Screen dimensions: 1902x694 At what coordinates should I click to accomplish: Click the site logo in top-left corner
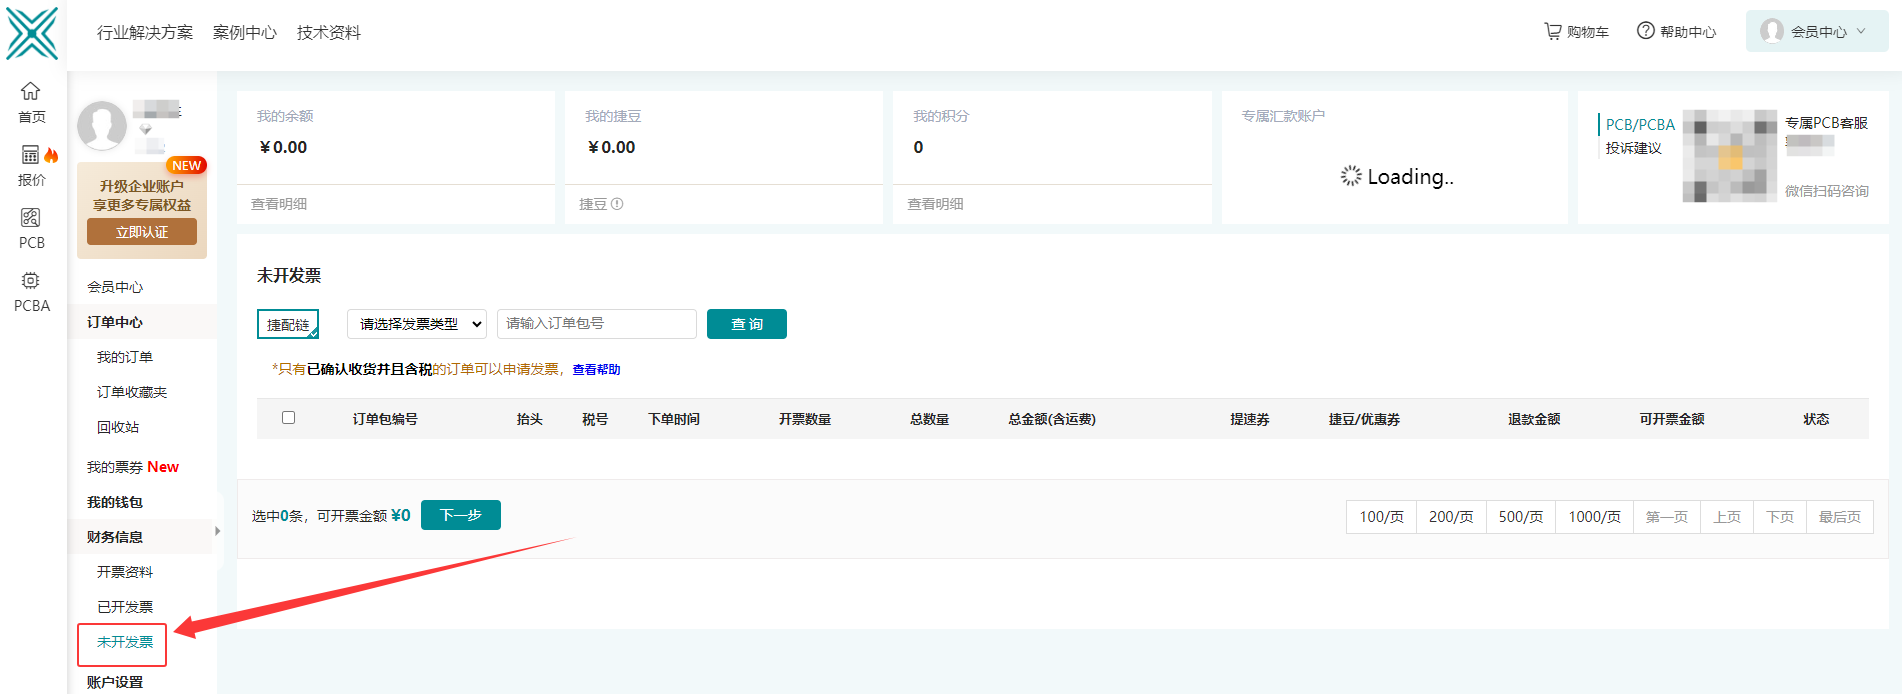coord(32,34)
